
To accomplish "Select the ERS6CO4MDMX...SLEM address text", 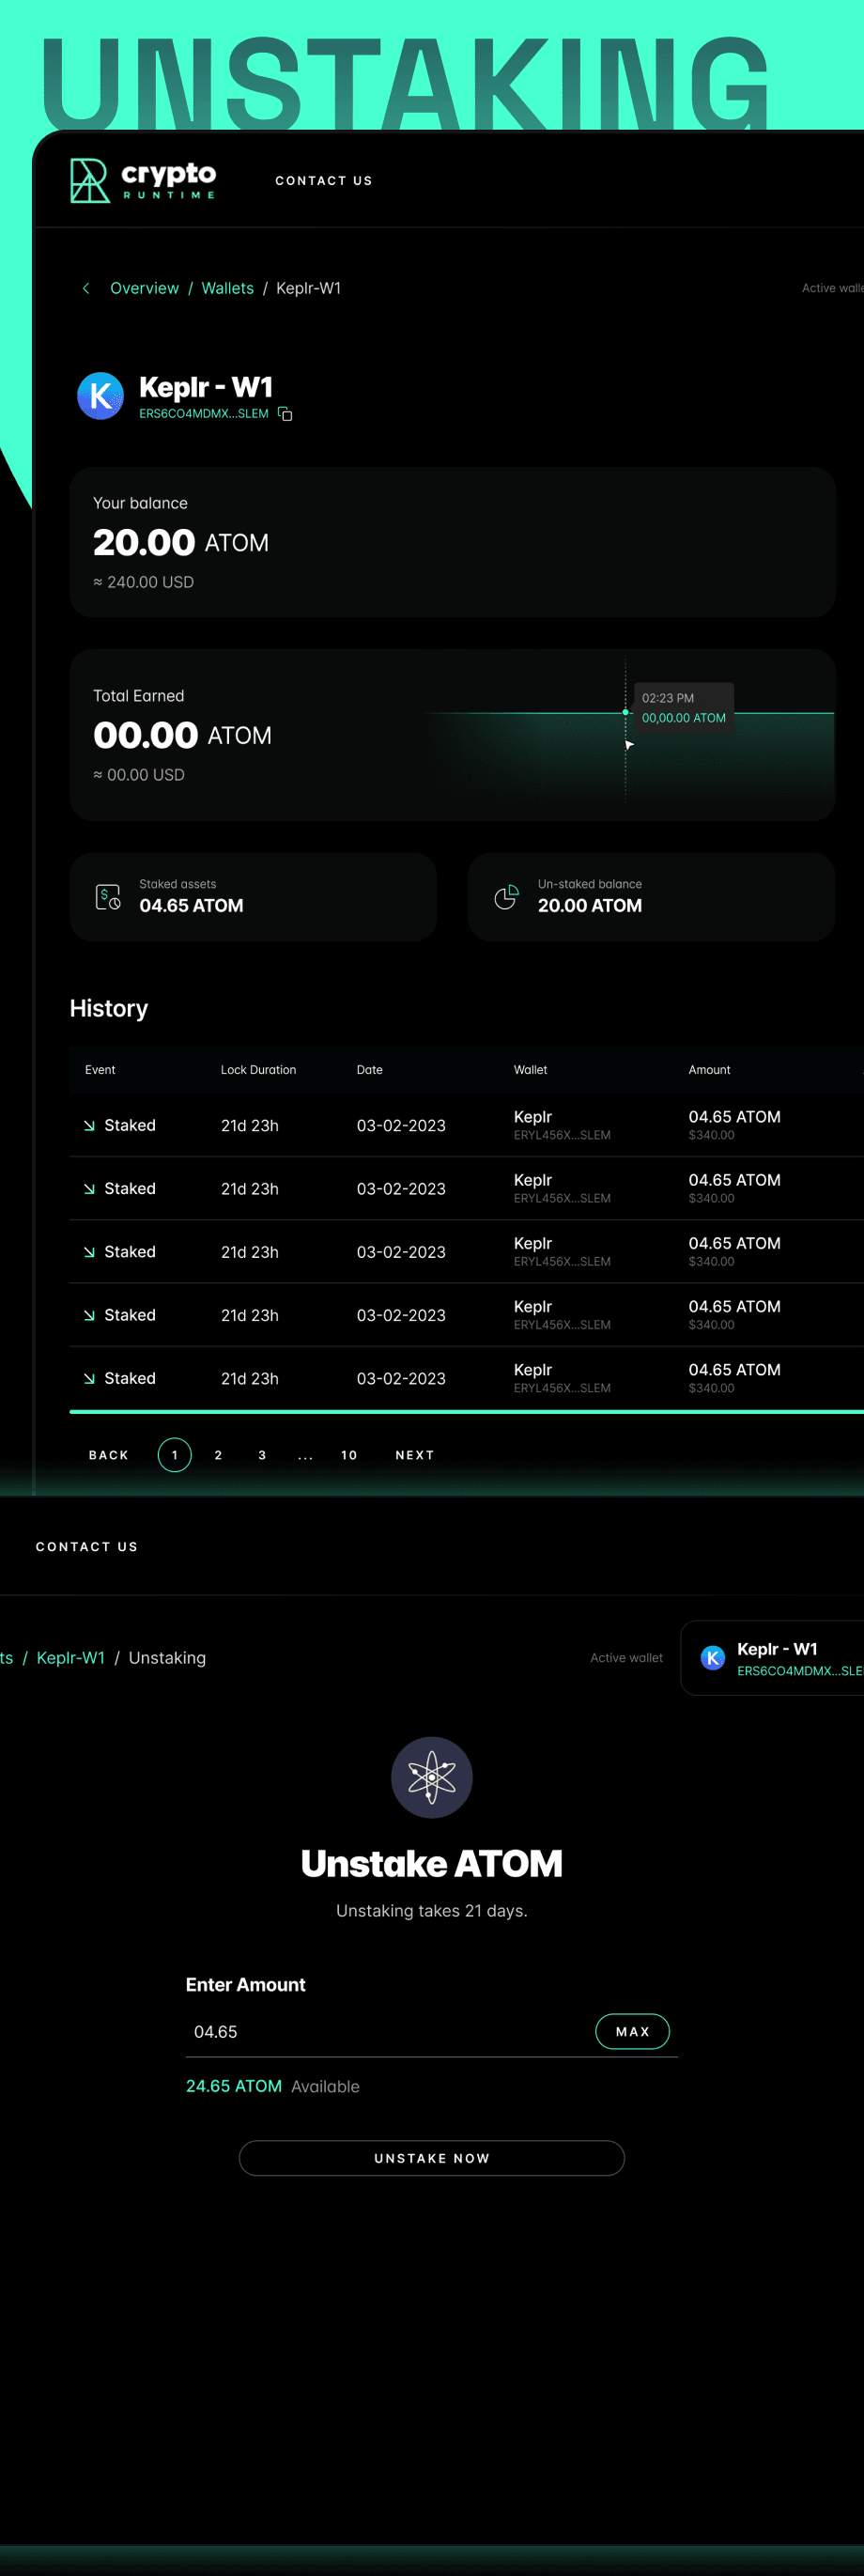I will [x=204, y=414].
